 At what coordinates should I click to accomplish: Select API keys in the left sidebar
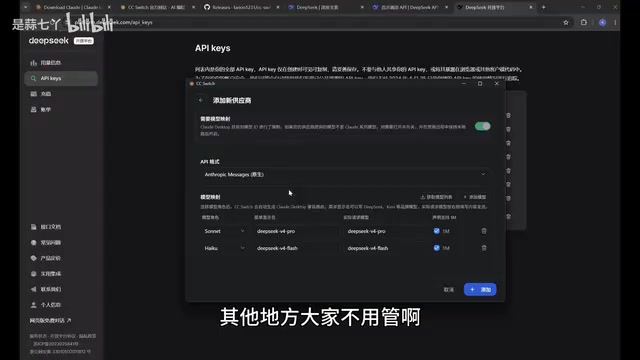(x=61, y=78)
